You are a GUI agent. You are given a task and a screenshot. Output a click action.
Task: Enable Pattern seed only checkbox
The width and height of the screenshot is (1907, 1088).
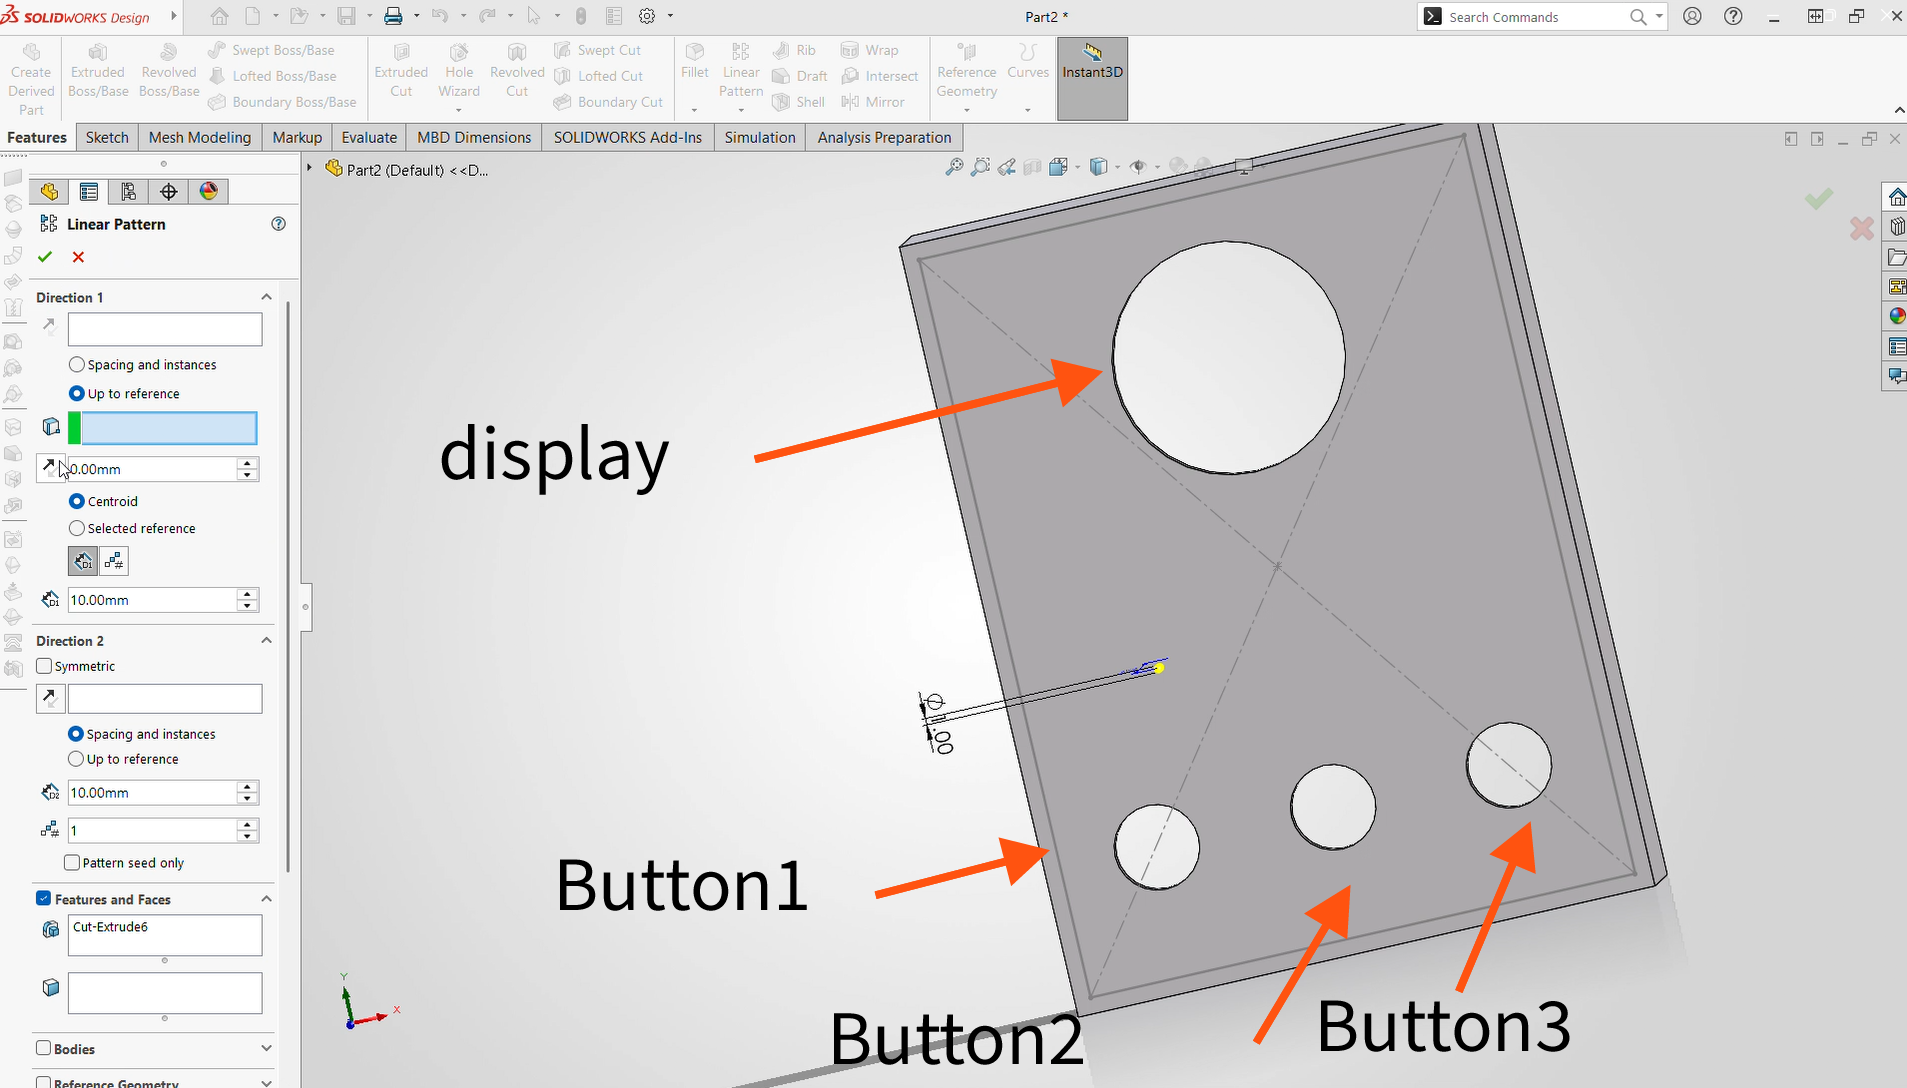(x=72, y=863)
